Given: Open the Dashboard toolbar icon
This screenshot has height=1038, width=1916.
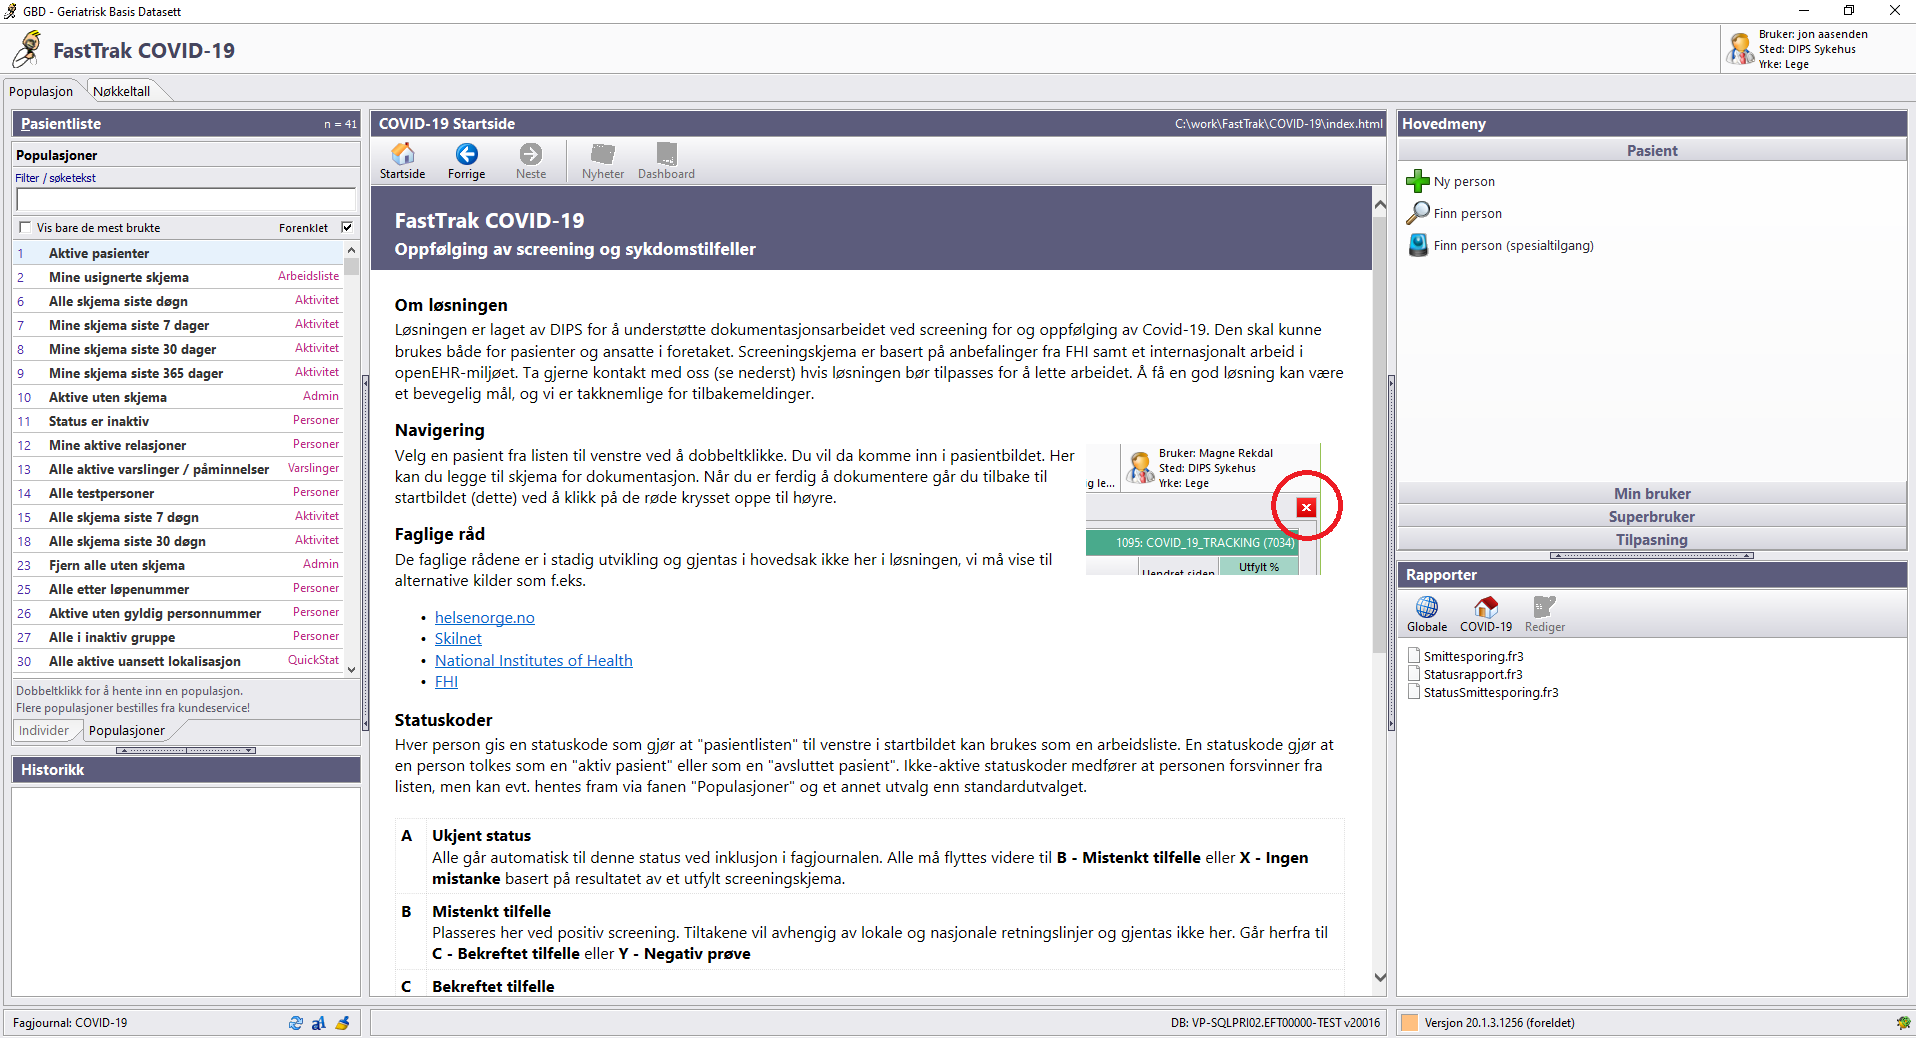Looking at the screenshot, I should point(666,154).
